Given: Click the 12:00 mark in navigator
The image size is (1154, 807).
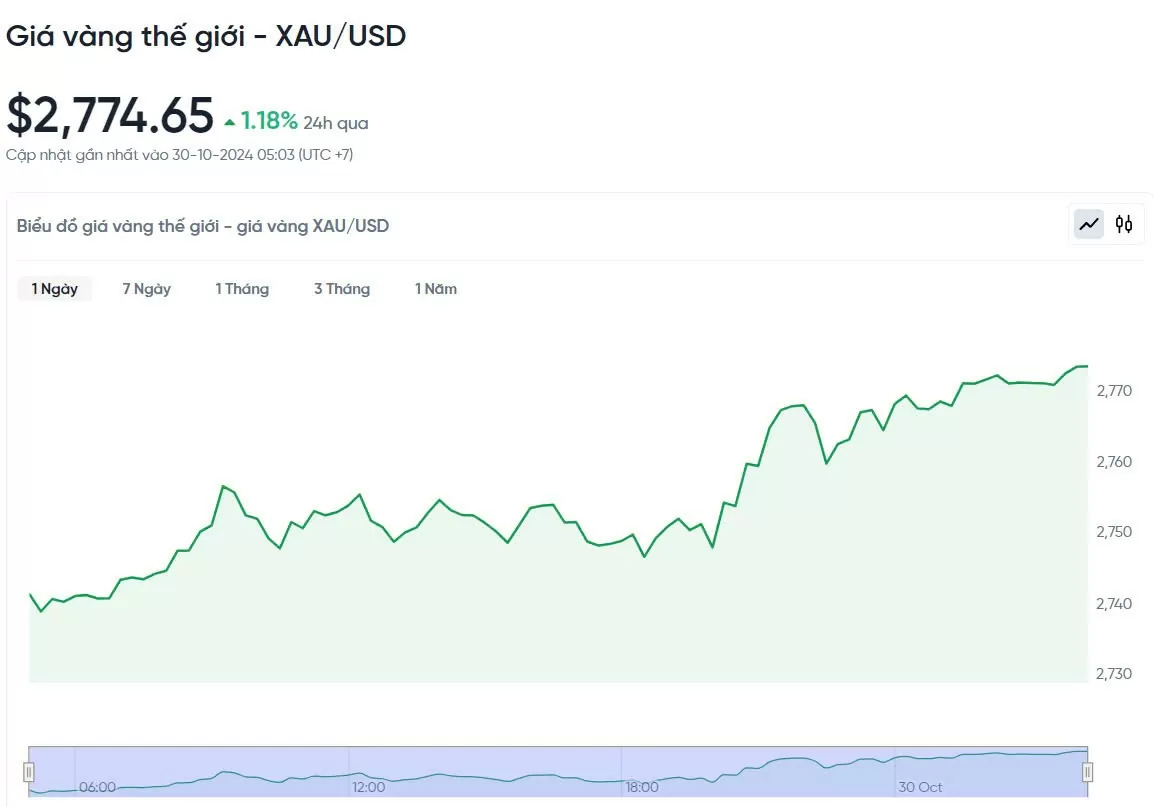Looking at the screenshot, I should [x=369, y=787].
